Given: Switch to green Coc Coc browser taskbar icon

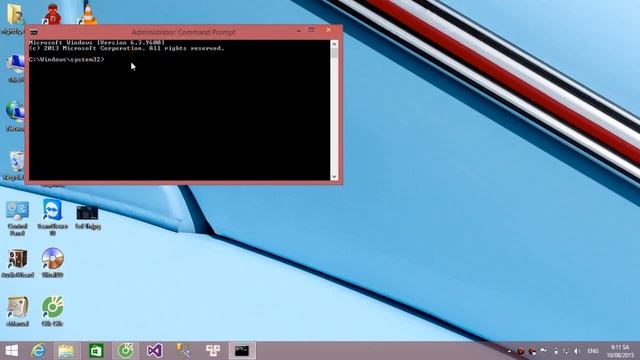Looking at the screenshot, I should pyautogui.click(x=125, y=351).
